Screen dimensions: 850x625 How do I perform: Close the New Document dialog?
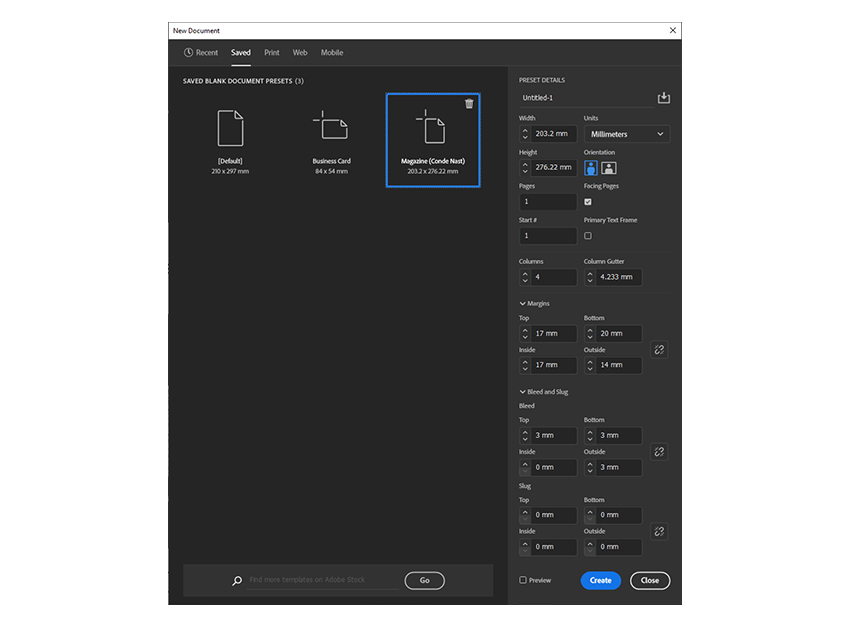pyautogui.click(x=673, y=30)
